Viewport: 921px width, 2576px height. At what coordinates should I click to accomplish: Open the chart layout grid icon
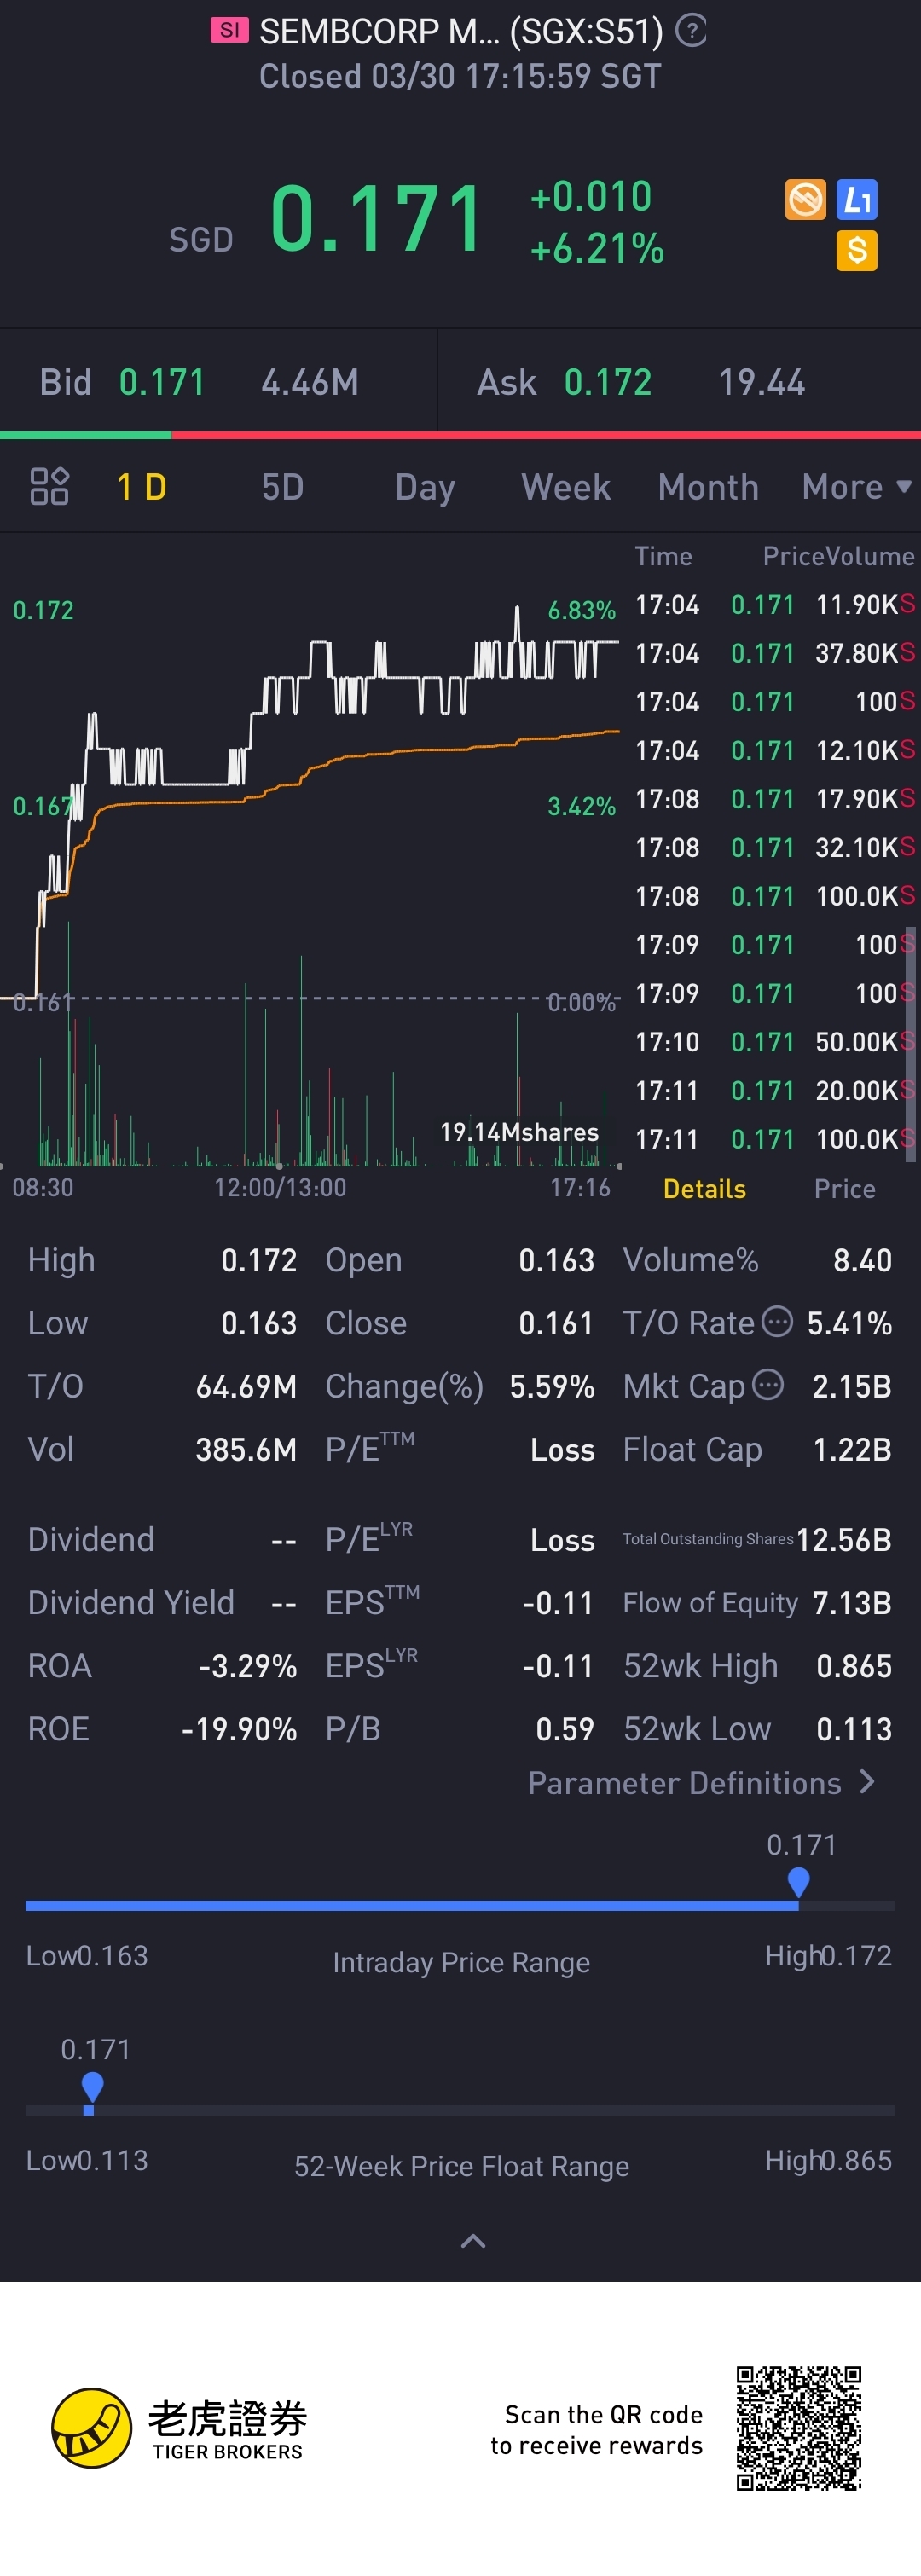tap(49, 486)
